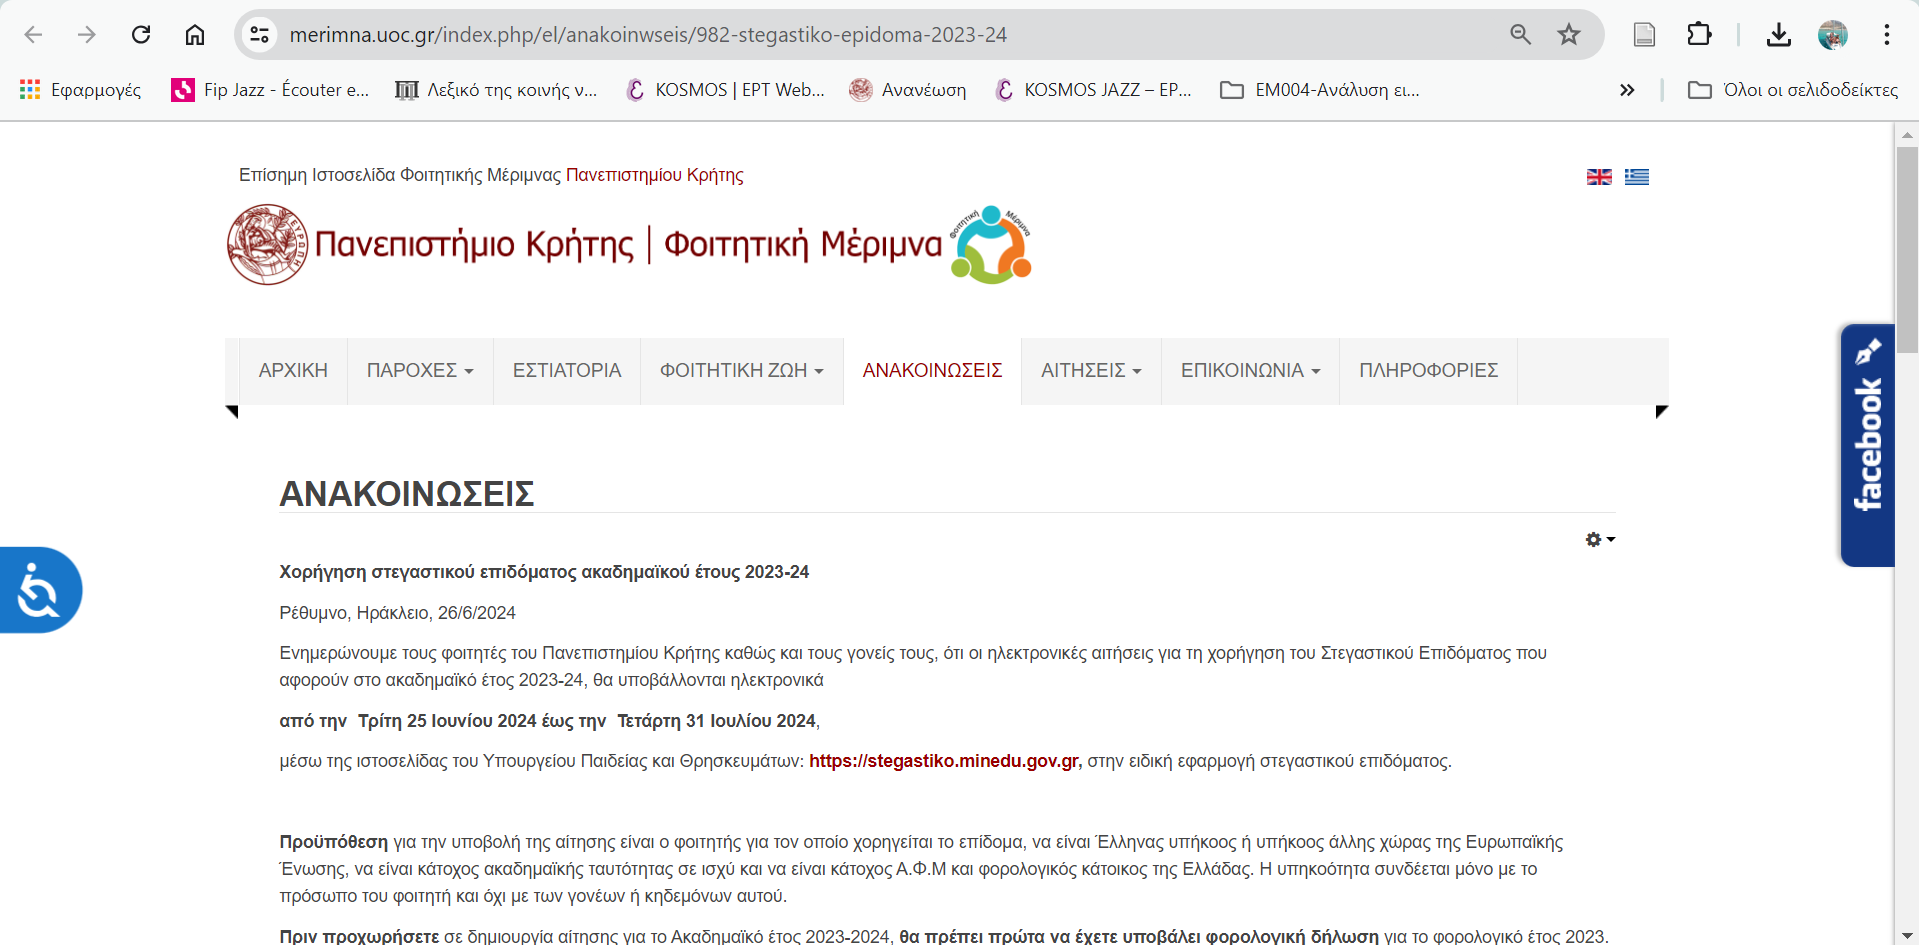Go to the ΕΣΤΙΑΤΟΡΙΑ menu item
Viewport: 1919px width, 945px height.
click(566, 371)
